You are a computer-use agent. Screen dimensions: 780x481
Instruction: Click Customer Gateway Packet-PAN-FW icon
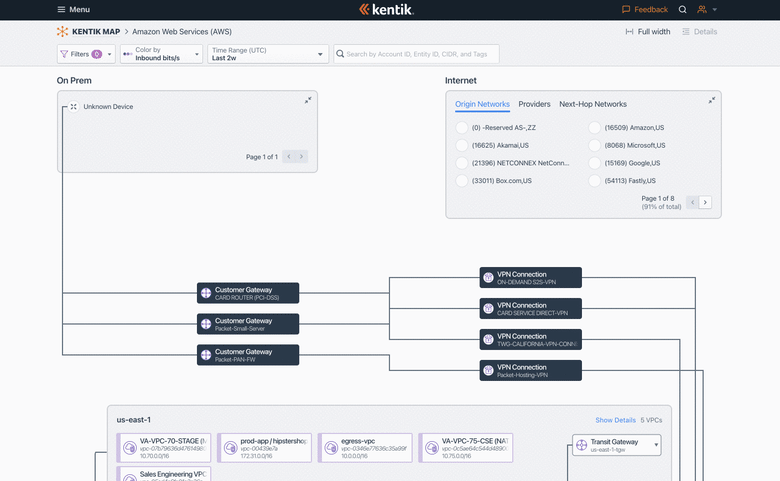[206, 355]
